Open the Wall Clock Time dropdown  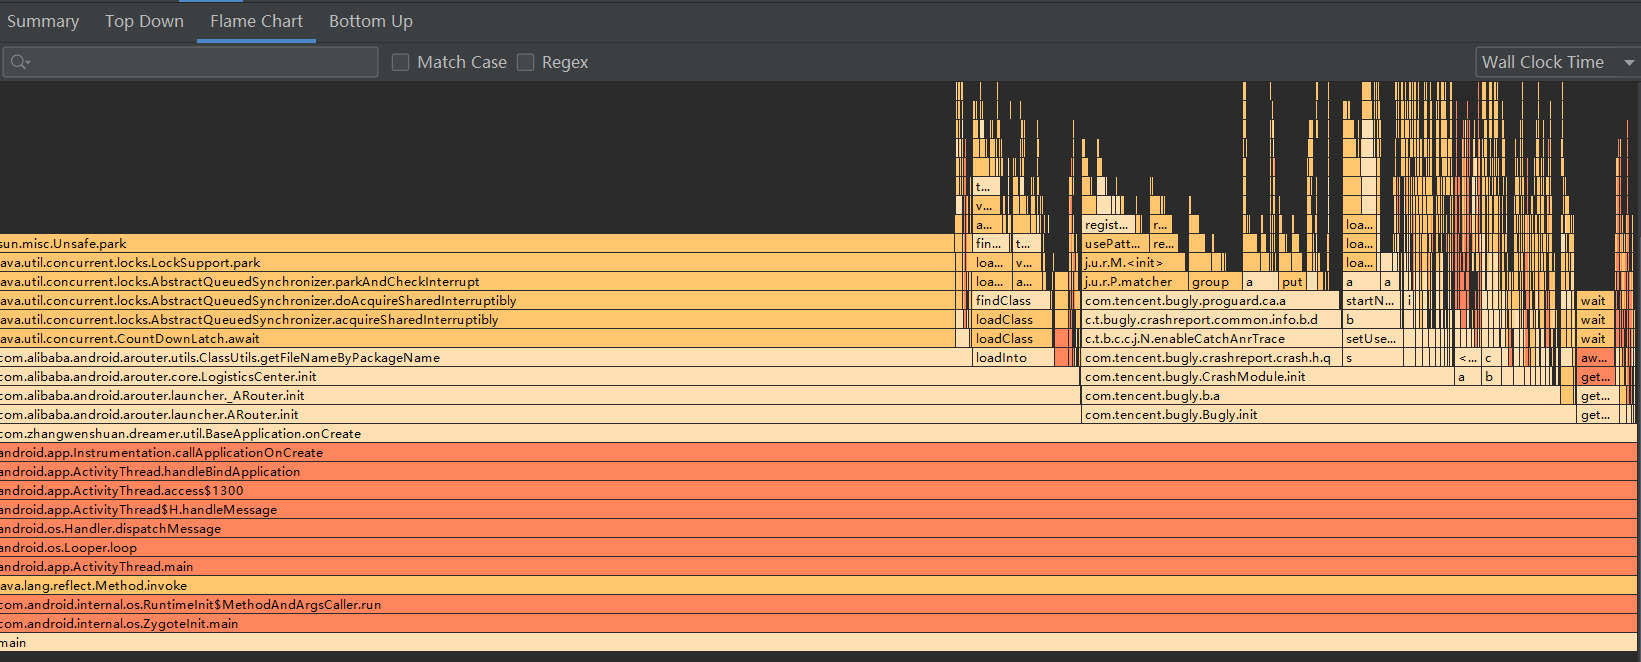pos(1557,62)
